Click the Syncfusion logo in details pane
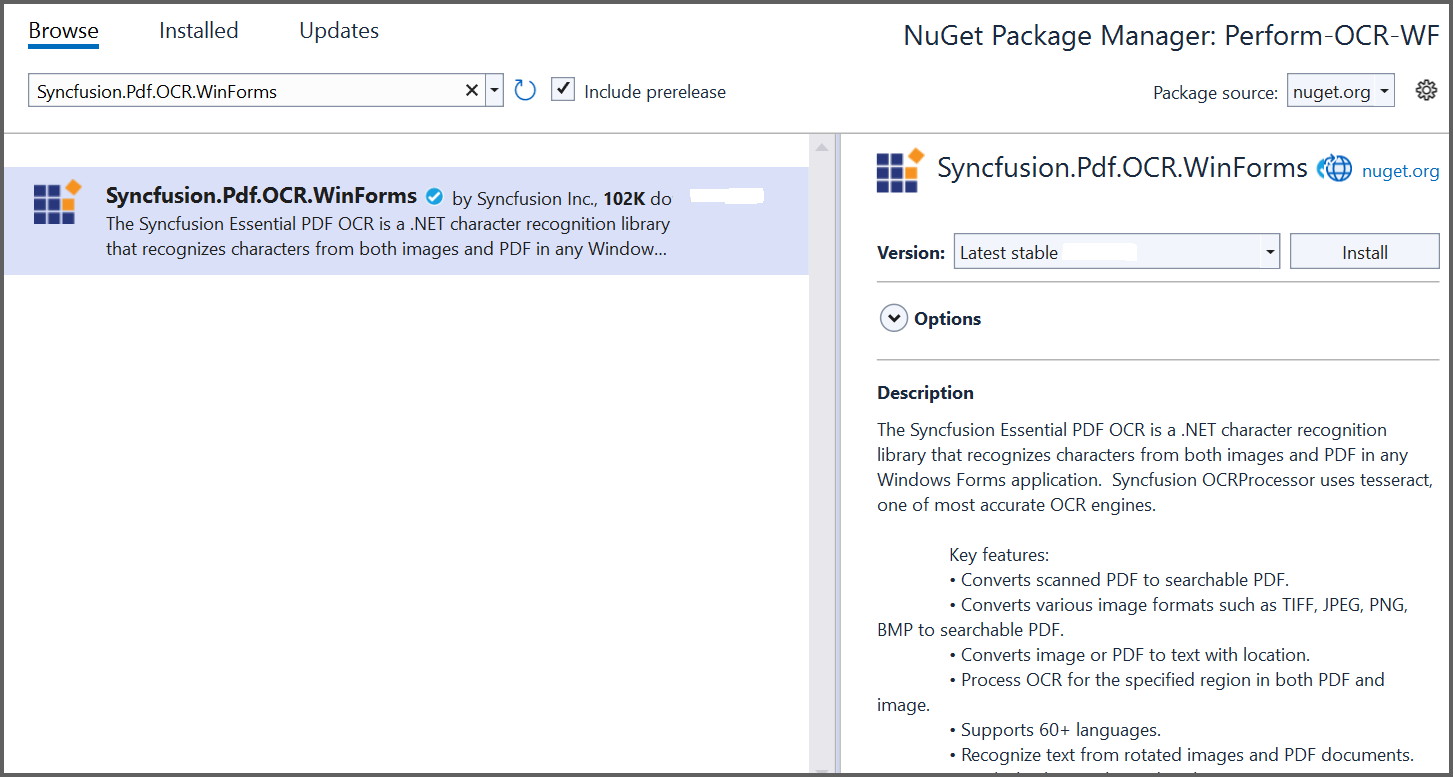 900,170
